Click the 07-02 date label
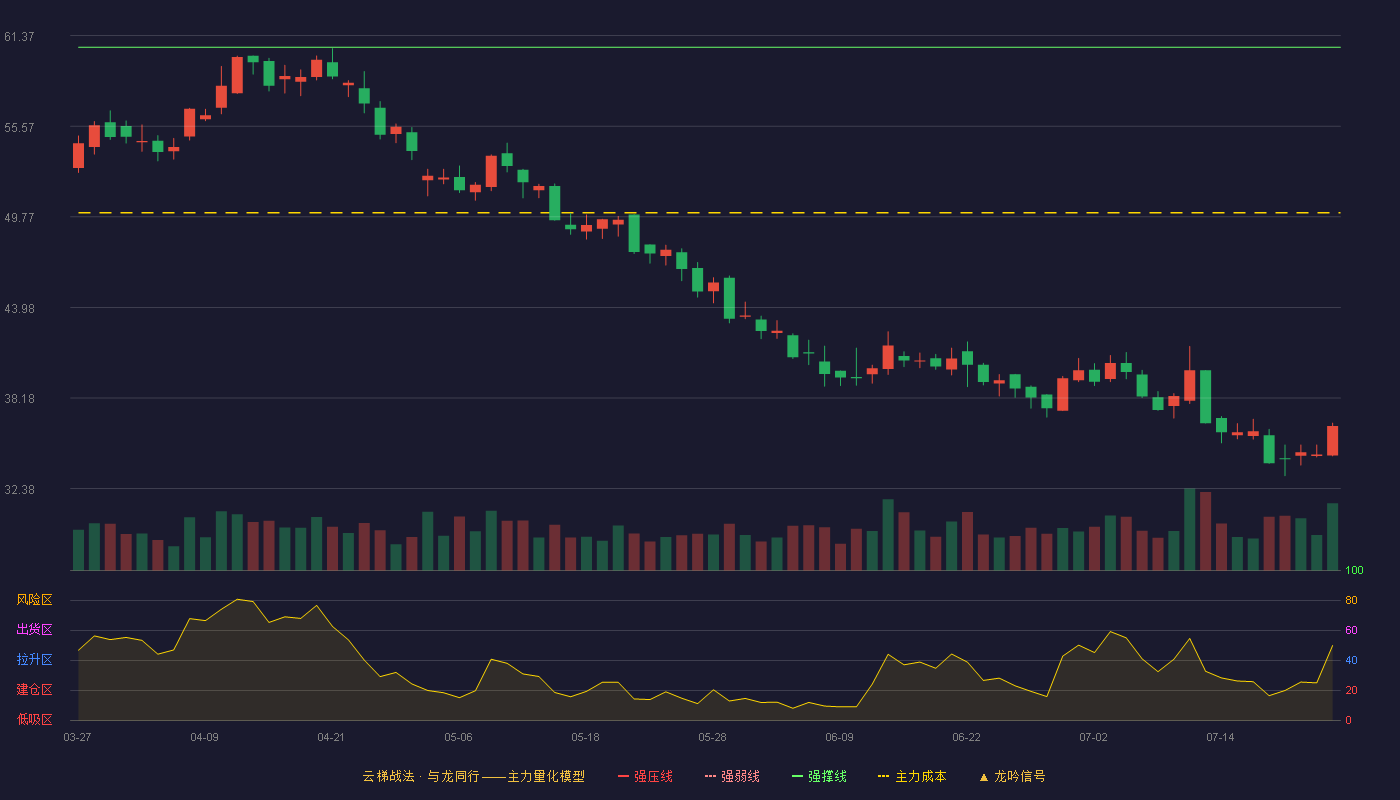1400x800 pixels. point(1094,737)
